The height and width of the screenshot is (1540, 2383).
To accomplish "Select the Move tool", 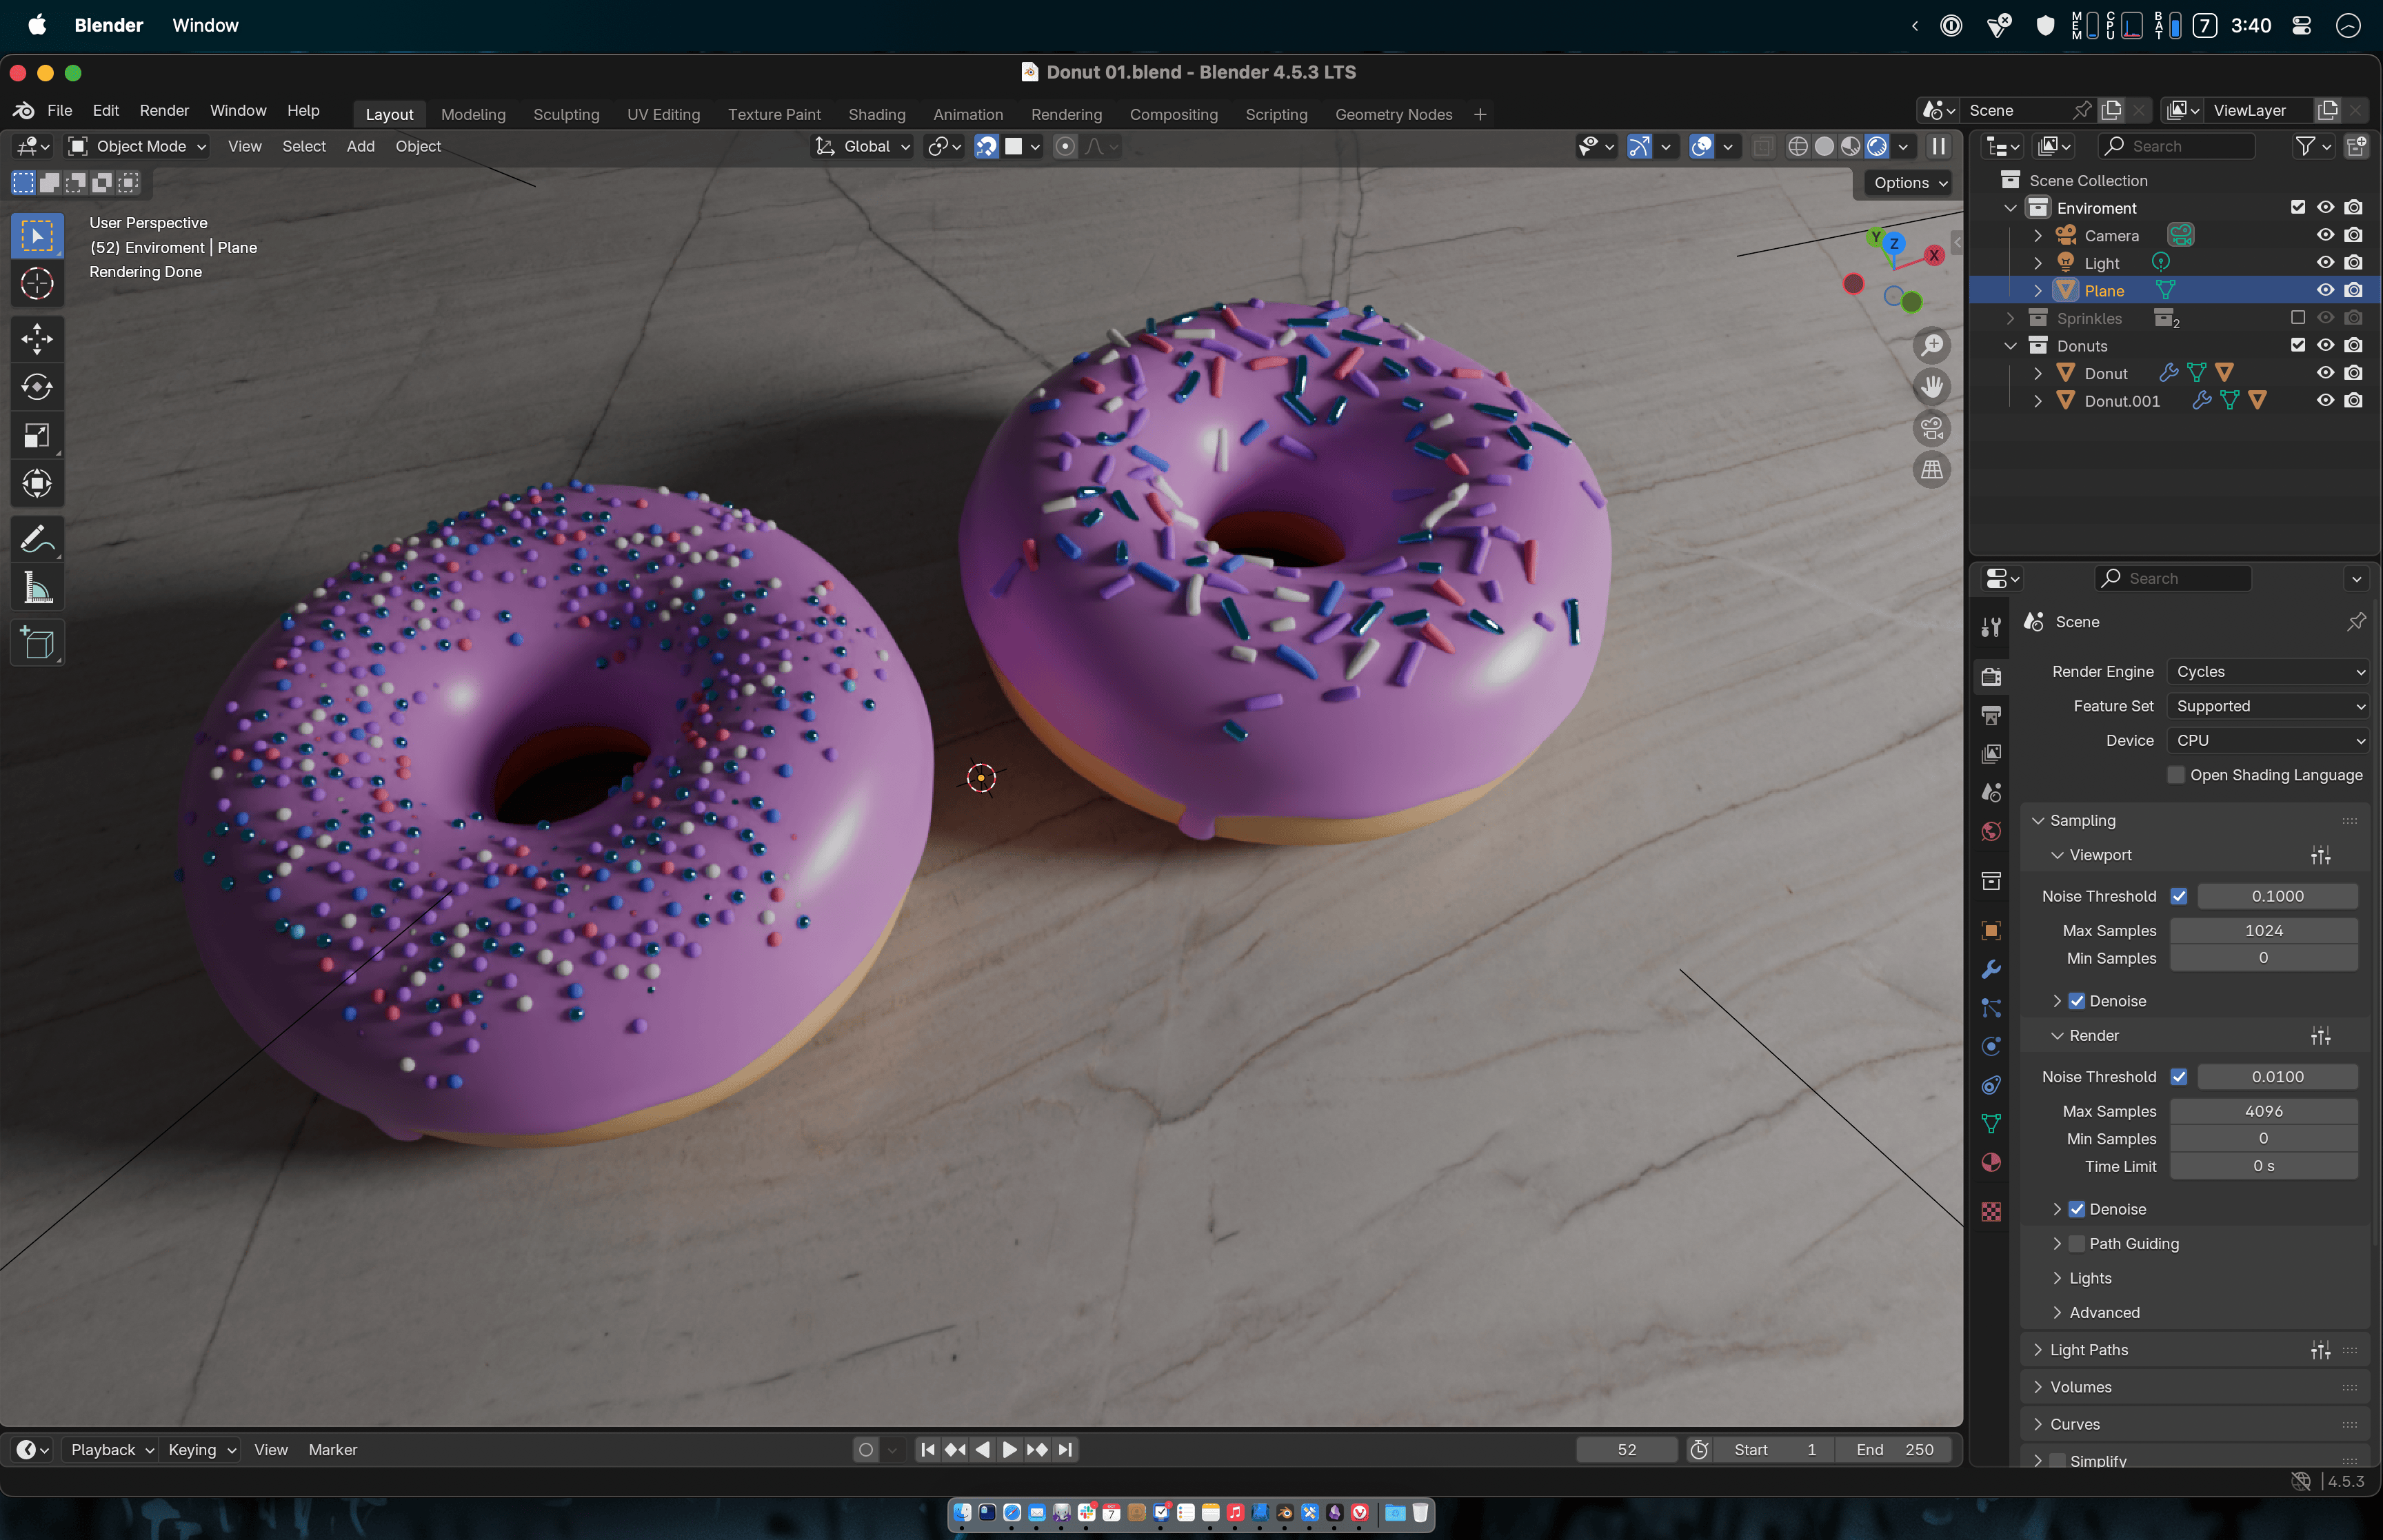I will [x=37, y=339].
